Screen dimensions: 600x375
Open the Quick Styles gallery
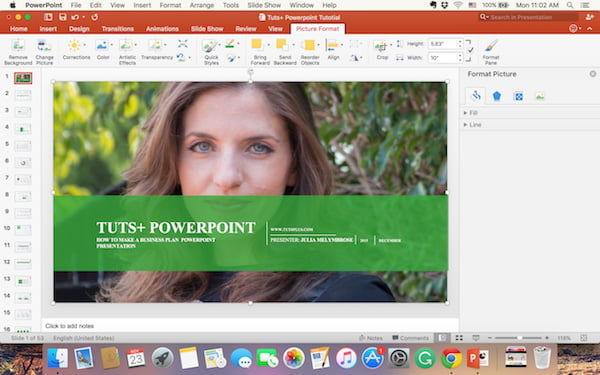pos(211,52)
